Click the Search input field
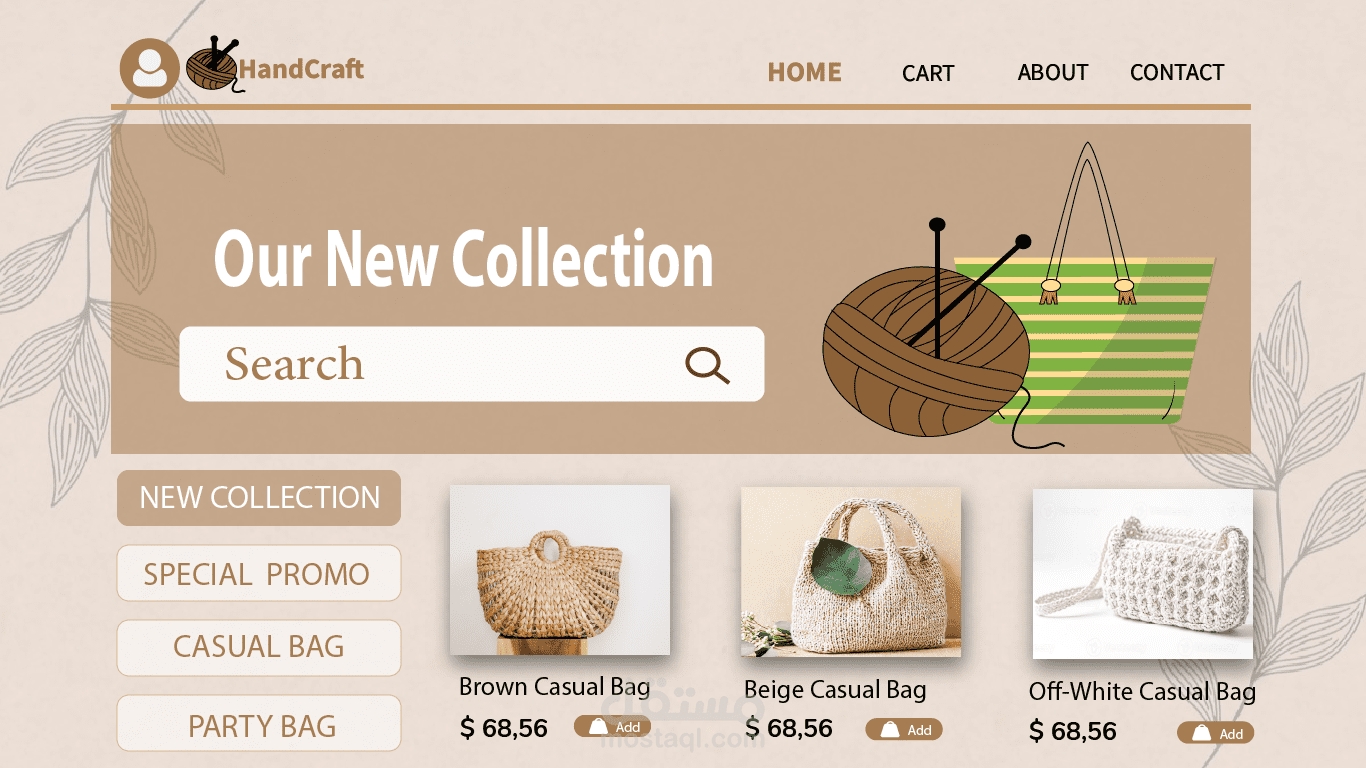 [472, 364]
